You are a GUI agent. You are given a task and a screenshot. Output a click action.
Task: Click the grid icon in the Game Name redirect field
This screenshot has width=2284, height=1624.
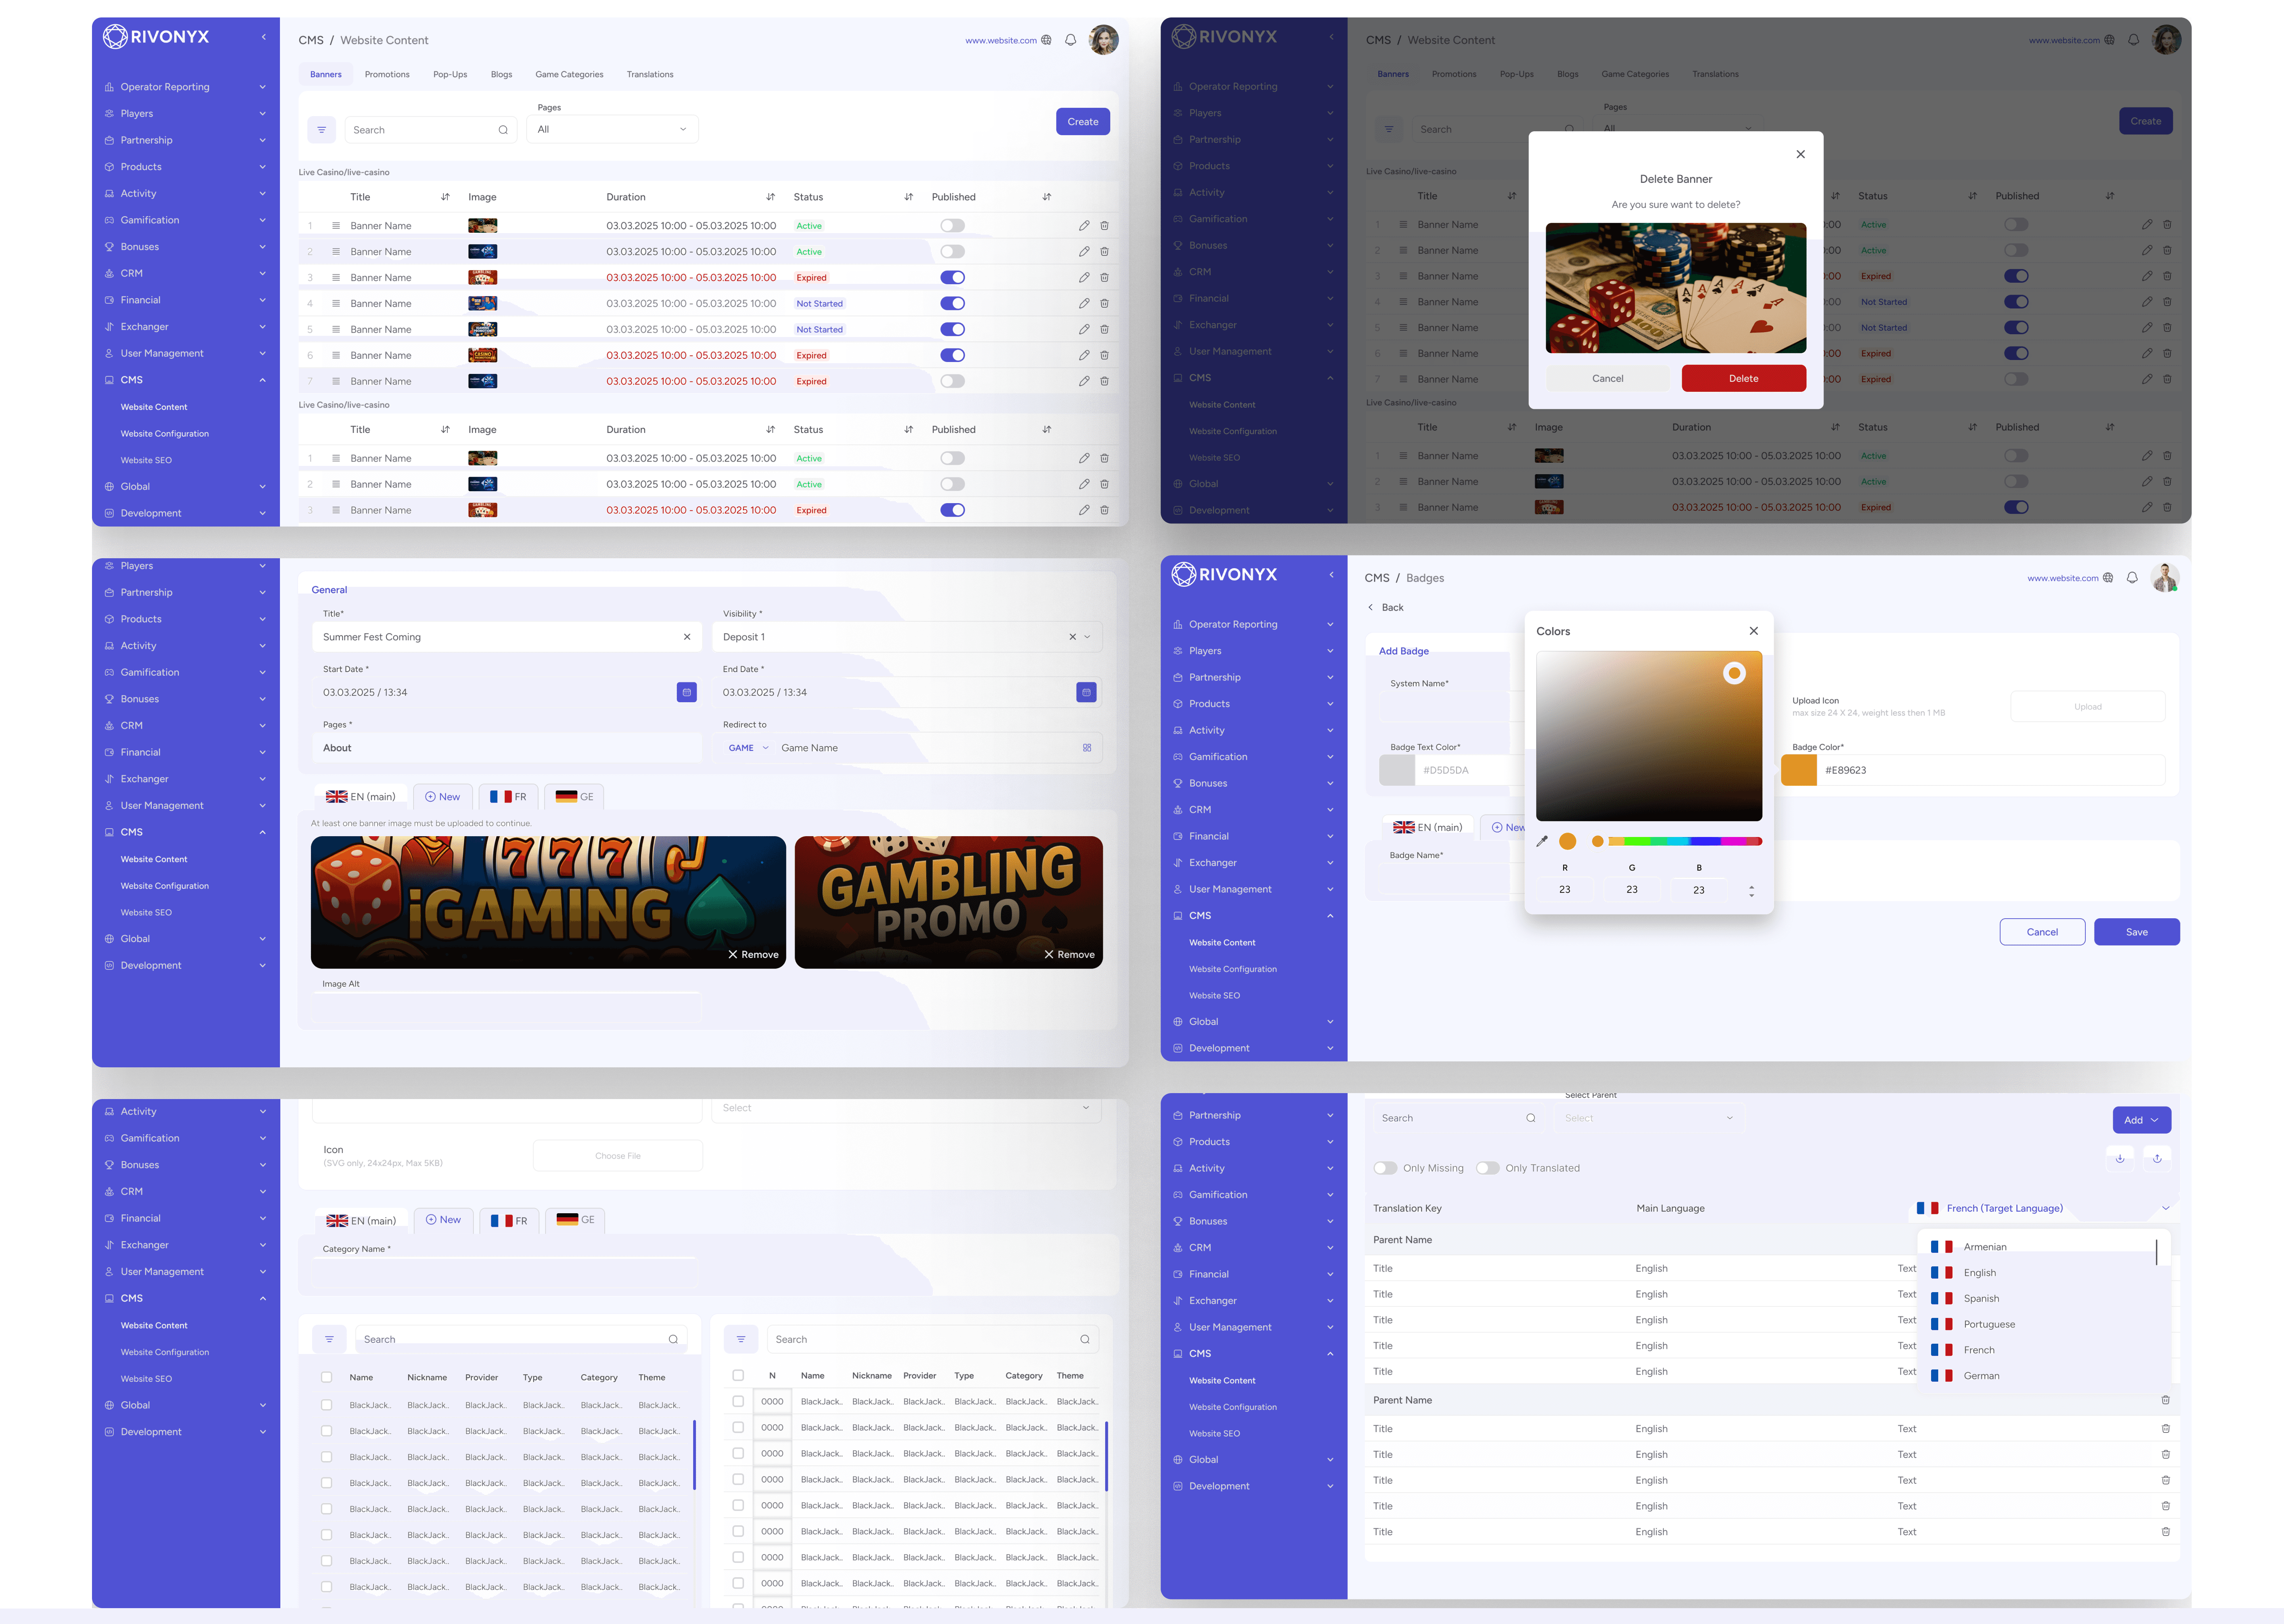[x=1087, y=748]
